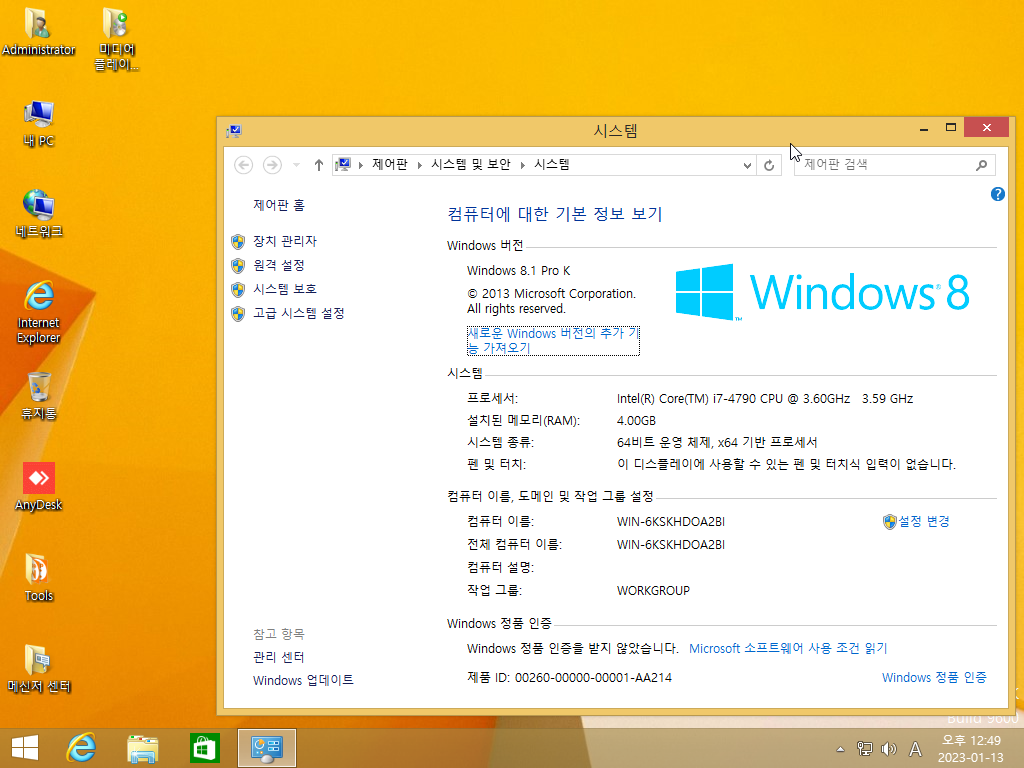
Task: Open 제어판 홈 link
Action: (279, 205)
